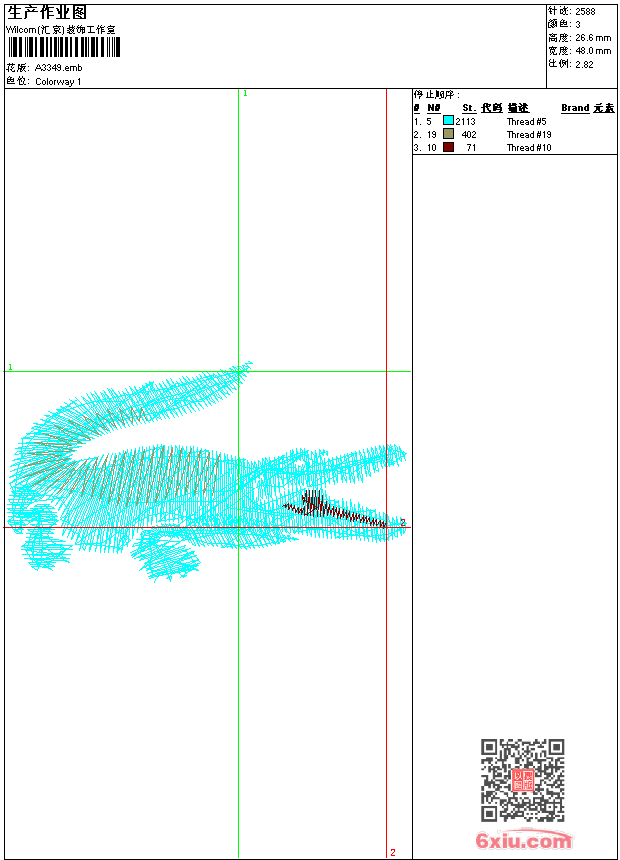Image resolution: width=620 pixels, height=860 pixels.
Task: Click the Thread #10 description
Action: click(529, 148)
